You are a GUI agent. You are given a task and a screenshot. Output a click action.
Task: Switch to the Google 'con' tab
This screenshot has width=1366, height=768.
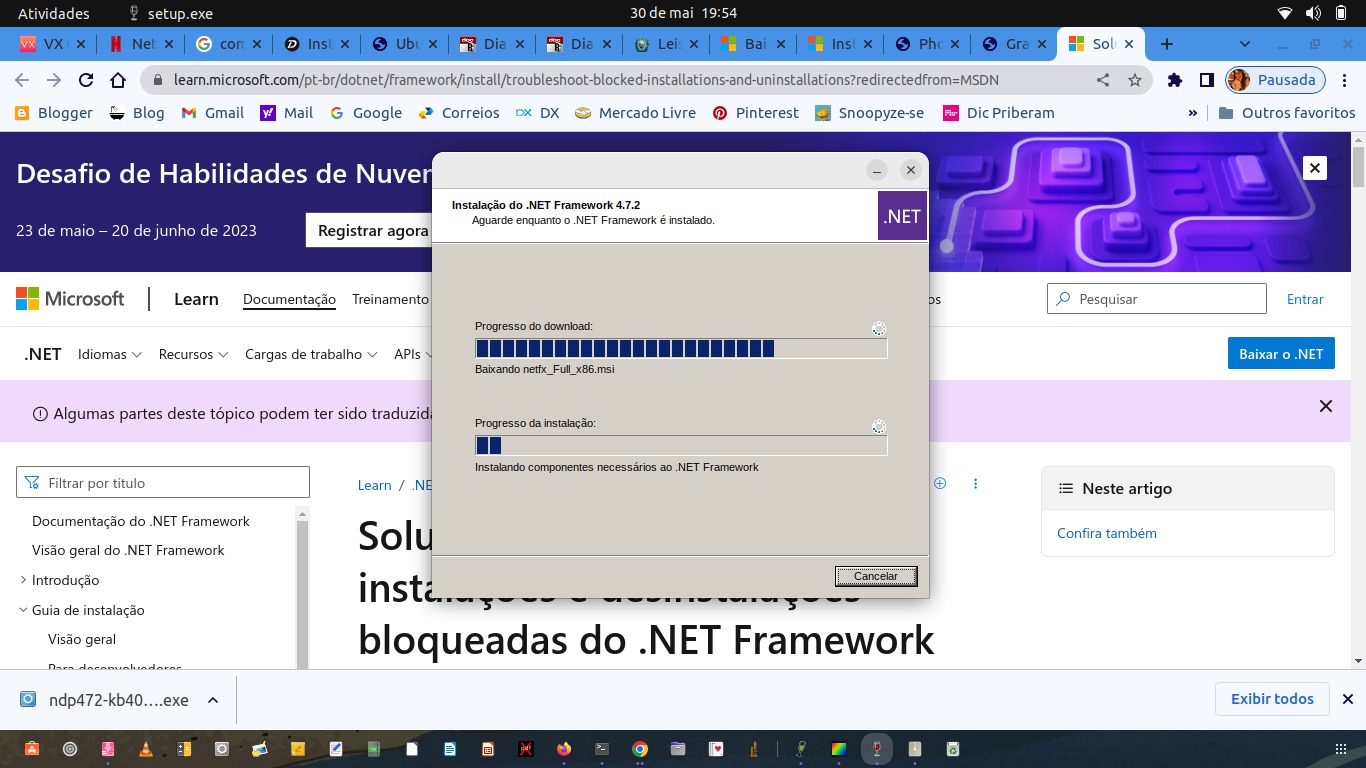(x=230, y=44)
